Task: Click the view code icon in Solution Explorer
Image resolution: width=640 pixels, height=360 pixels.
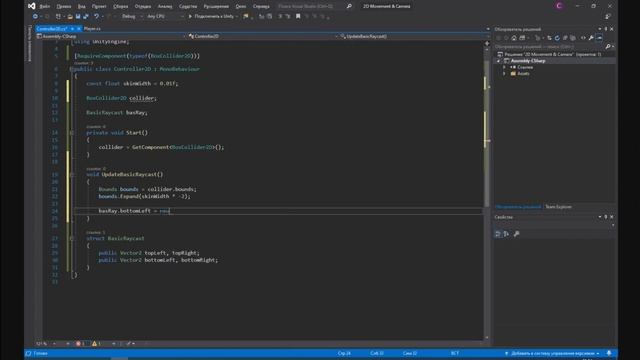Action: point(583,38)
